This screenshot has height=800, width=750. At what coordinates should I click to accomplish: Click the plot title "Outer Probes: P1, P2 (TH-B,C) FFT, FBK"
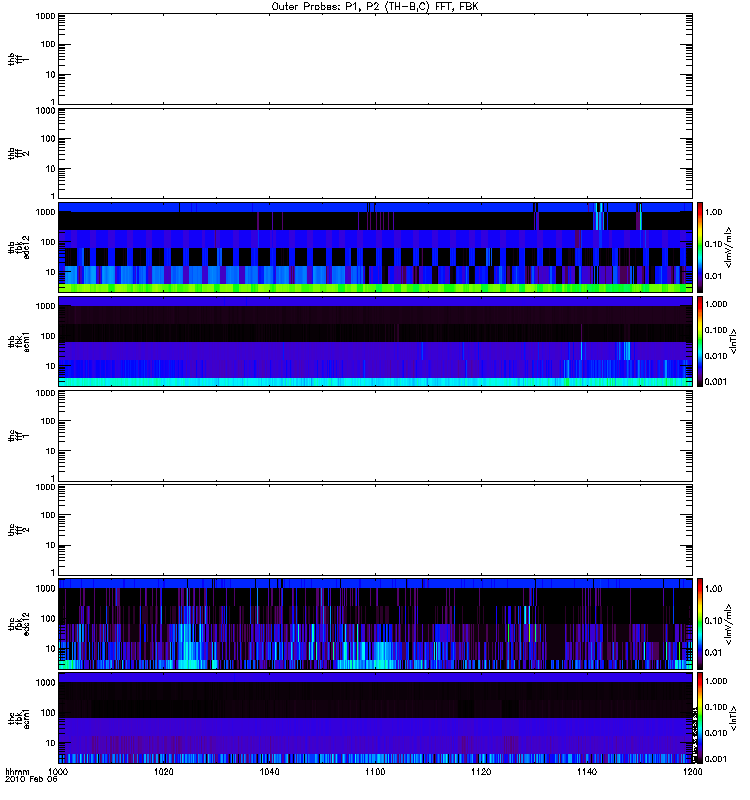(x=375, y=7)
